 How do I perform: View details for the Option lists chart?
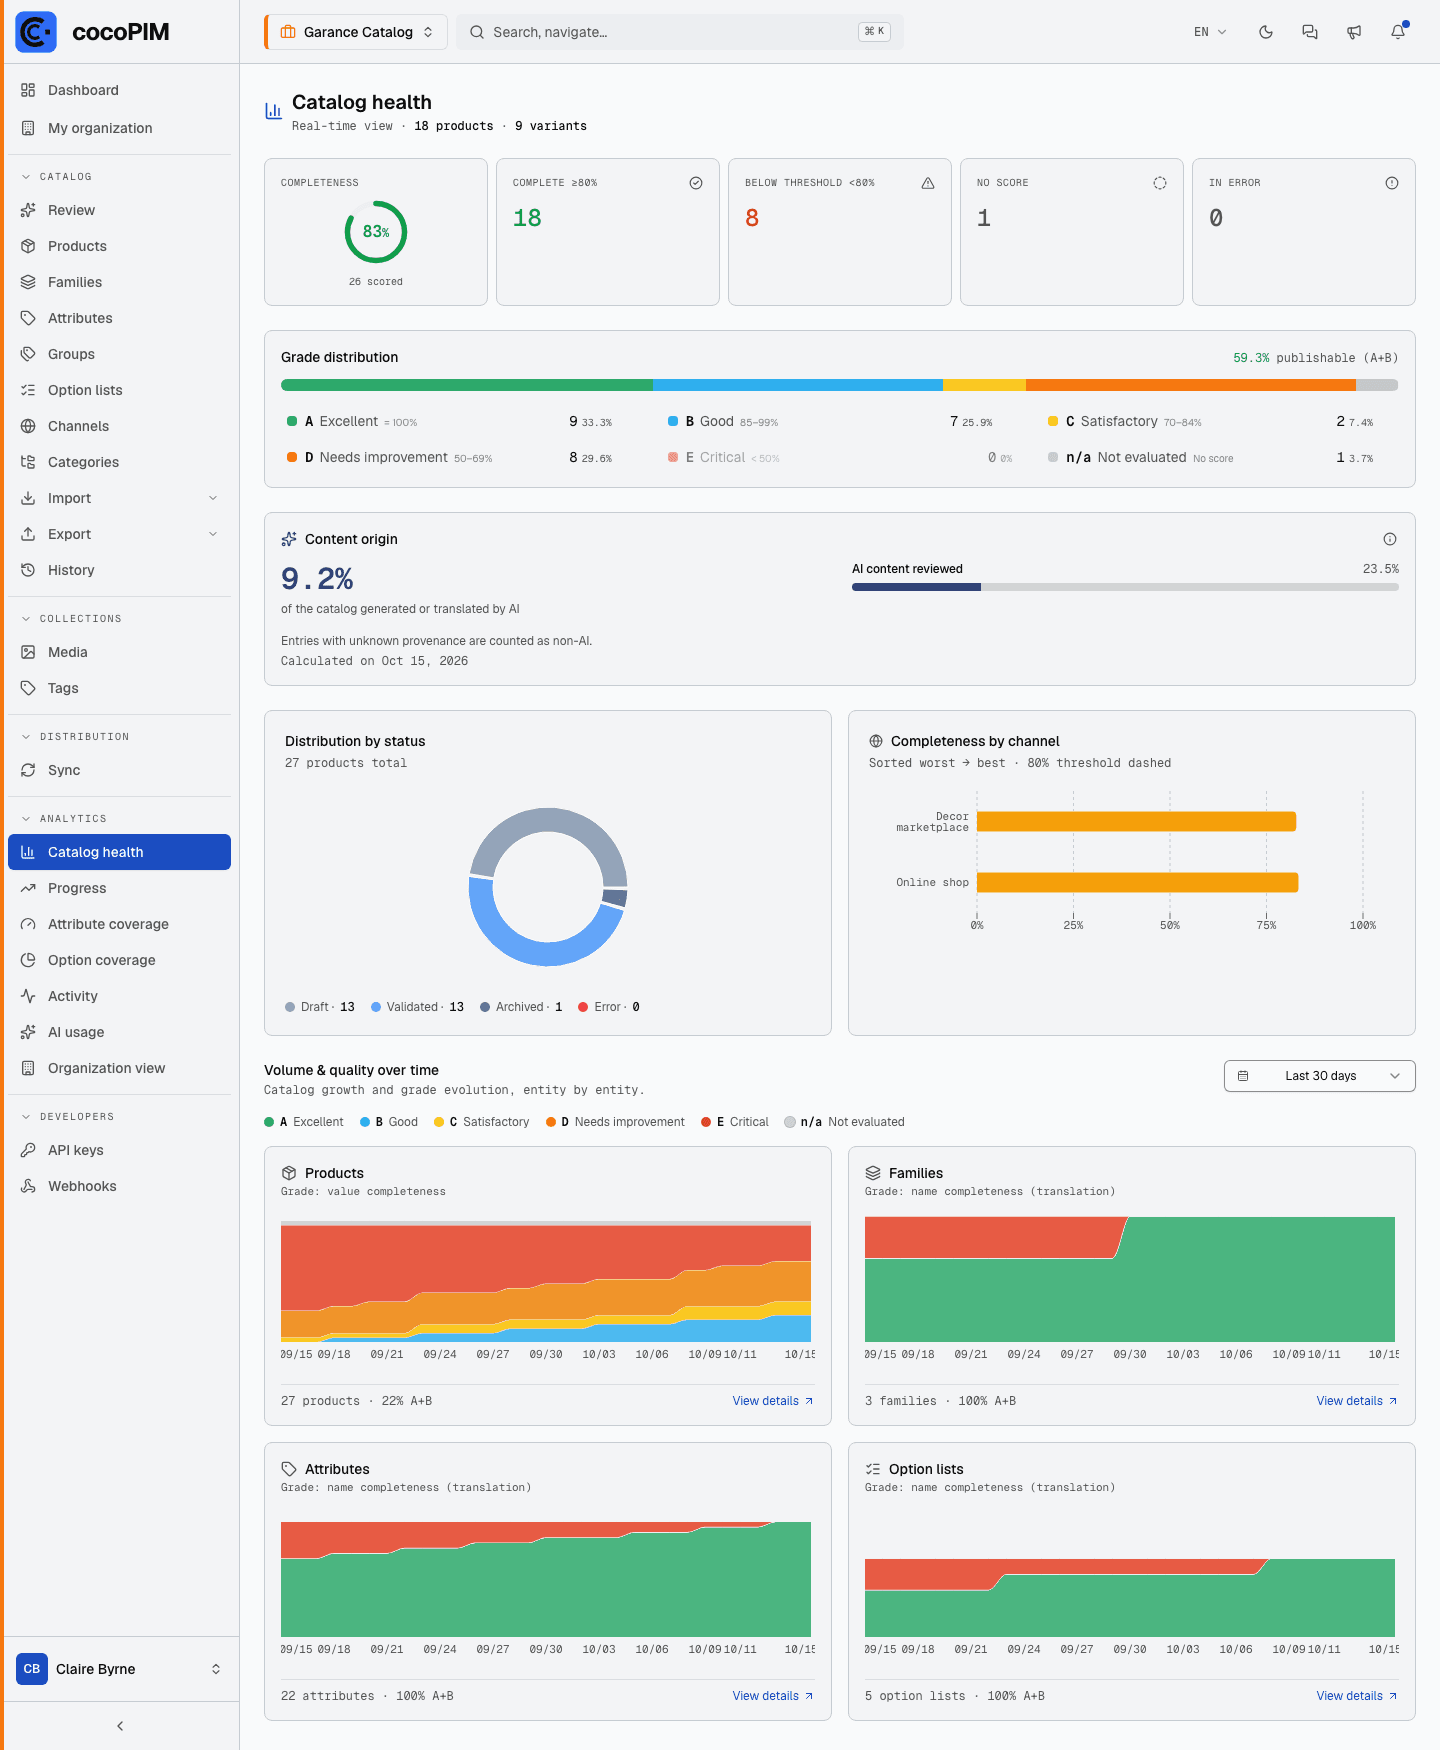tap(1357, 1696)
